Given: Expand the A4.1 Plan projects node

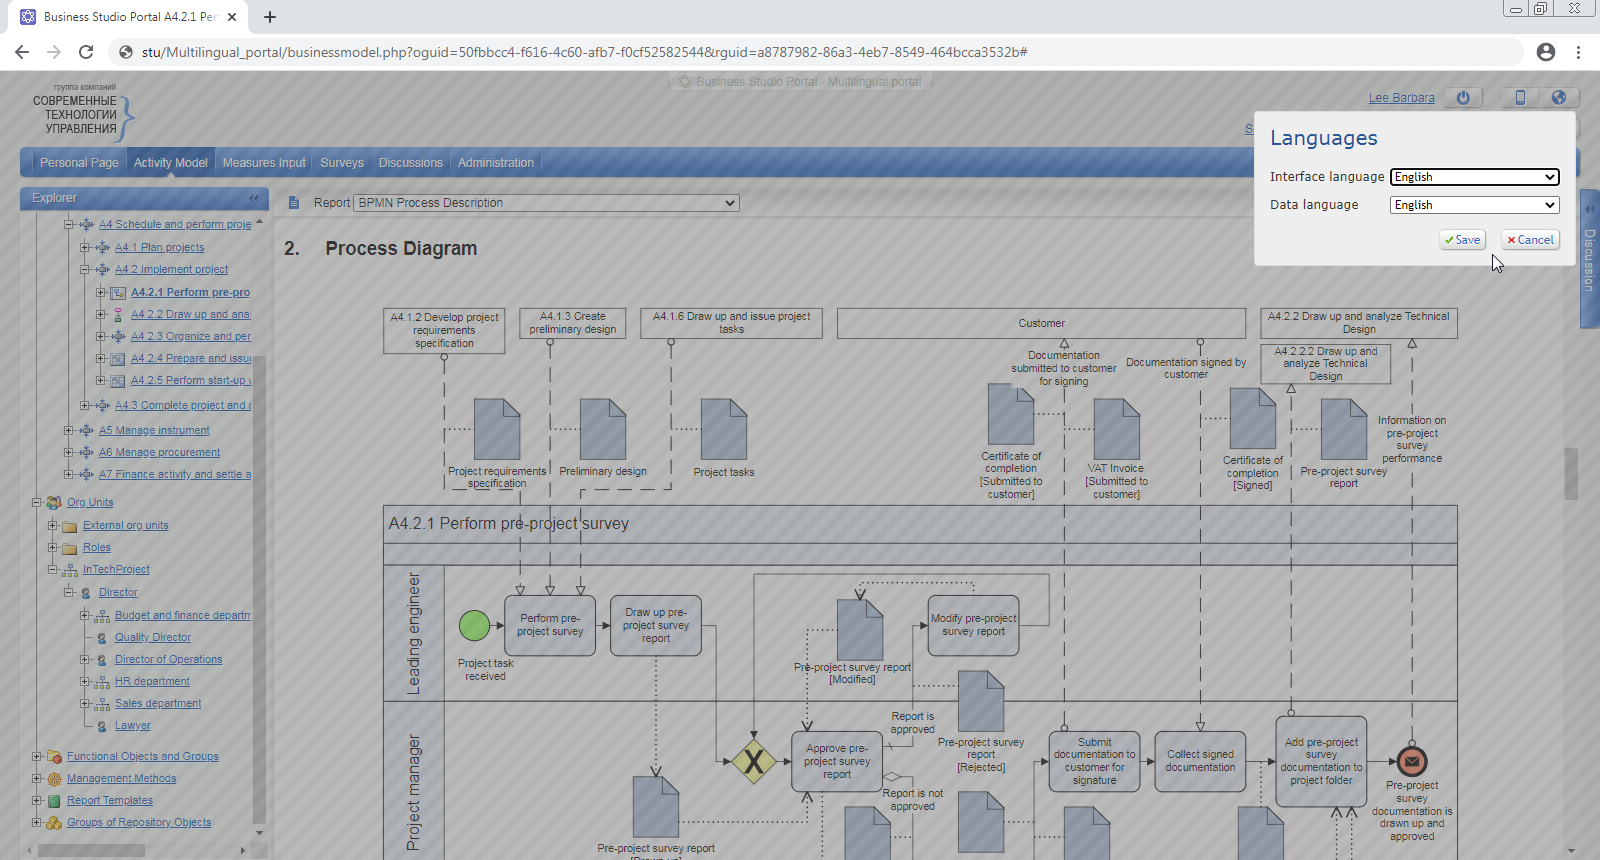Looking at the screenshot, I should pos(85,247).
